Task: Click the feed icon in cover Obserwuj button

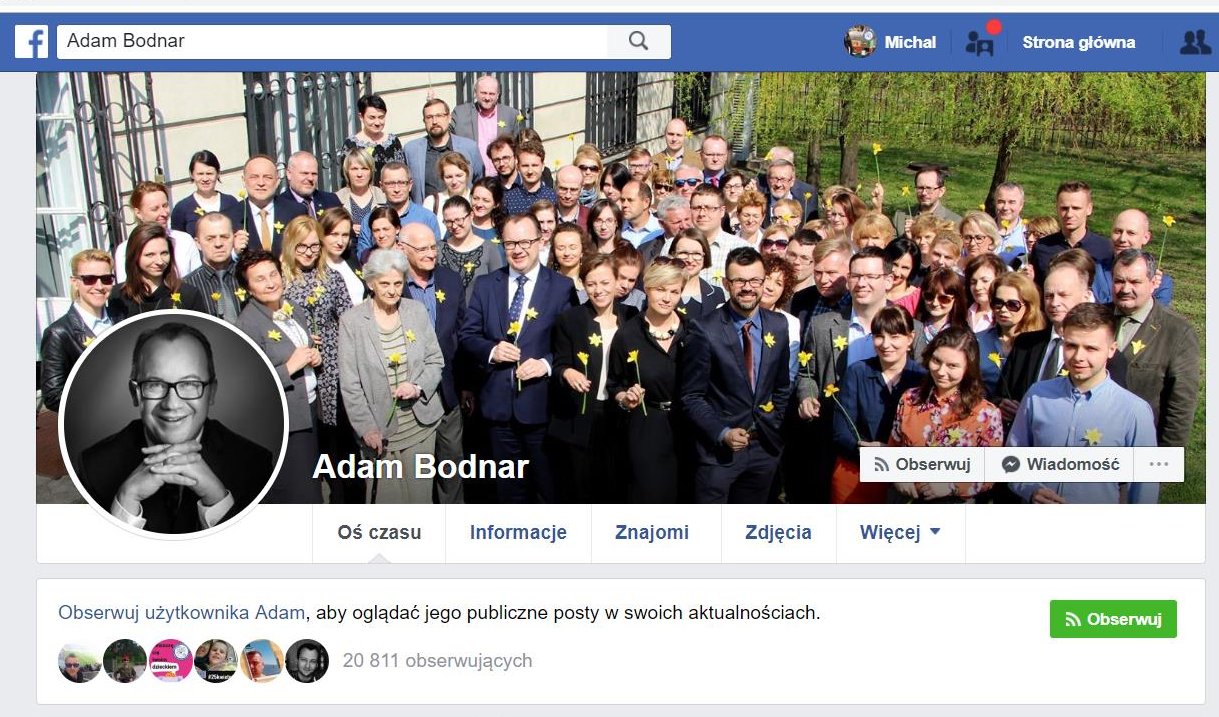Action: (882, 464)
